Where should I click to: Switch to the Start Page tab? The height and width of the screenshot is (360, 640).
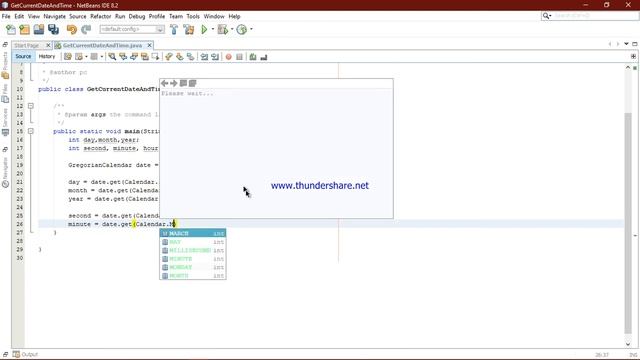coord(27,45)
